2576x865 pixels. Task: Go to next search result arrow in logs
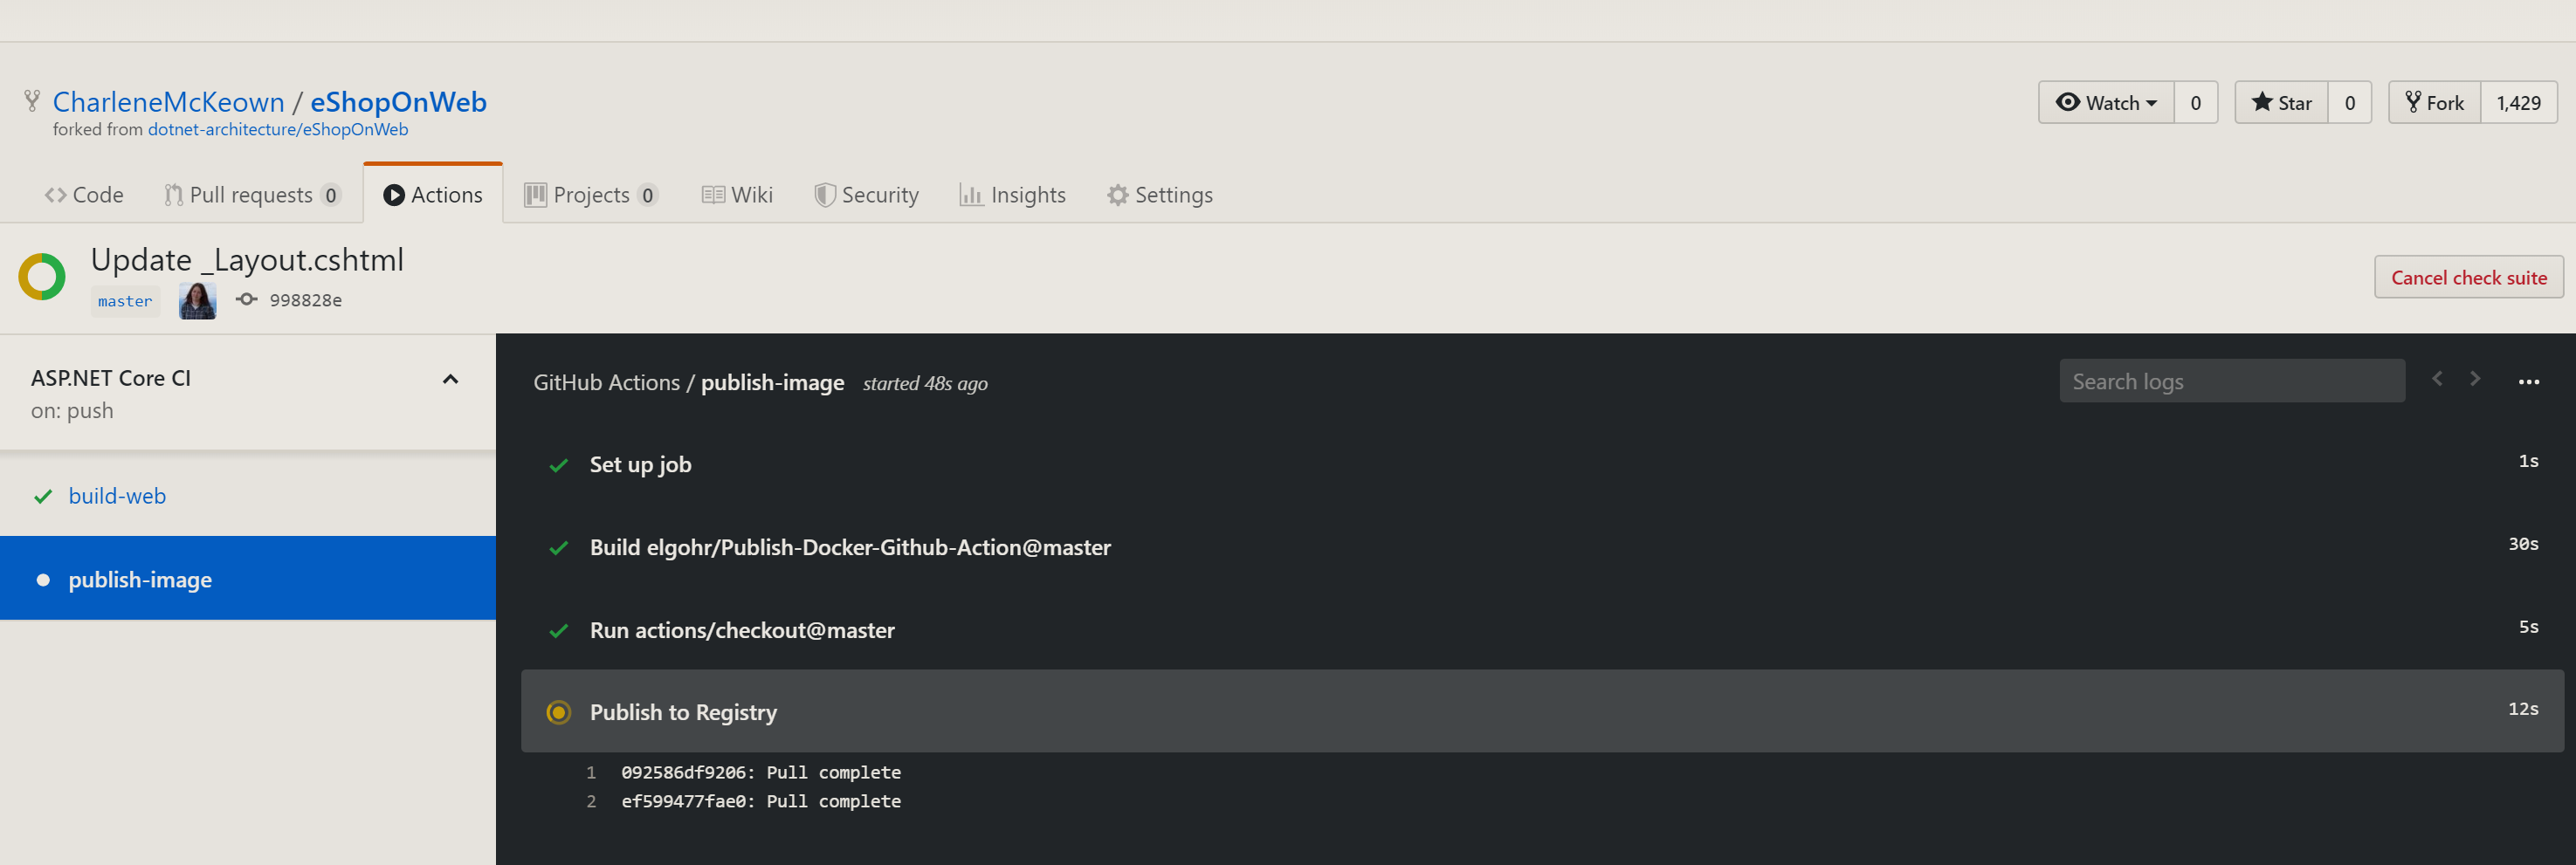pos(2475,379)
